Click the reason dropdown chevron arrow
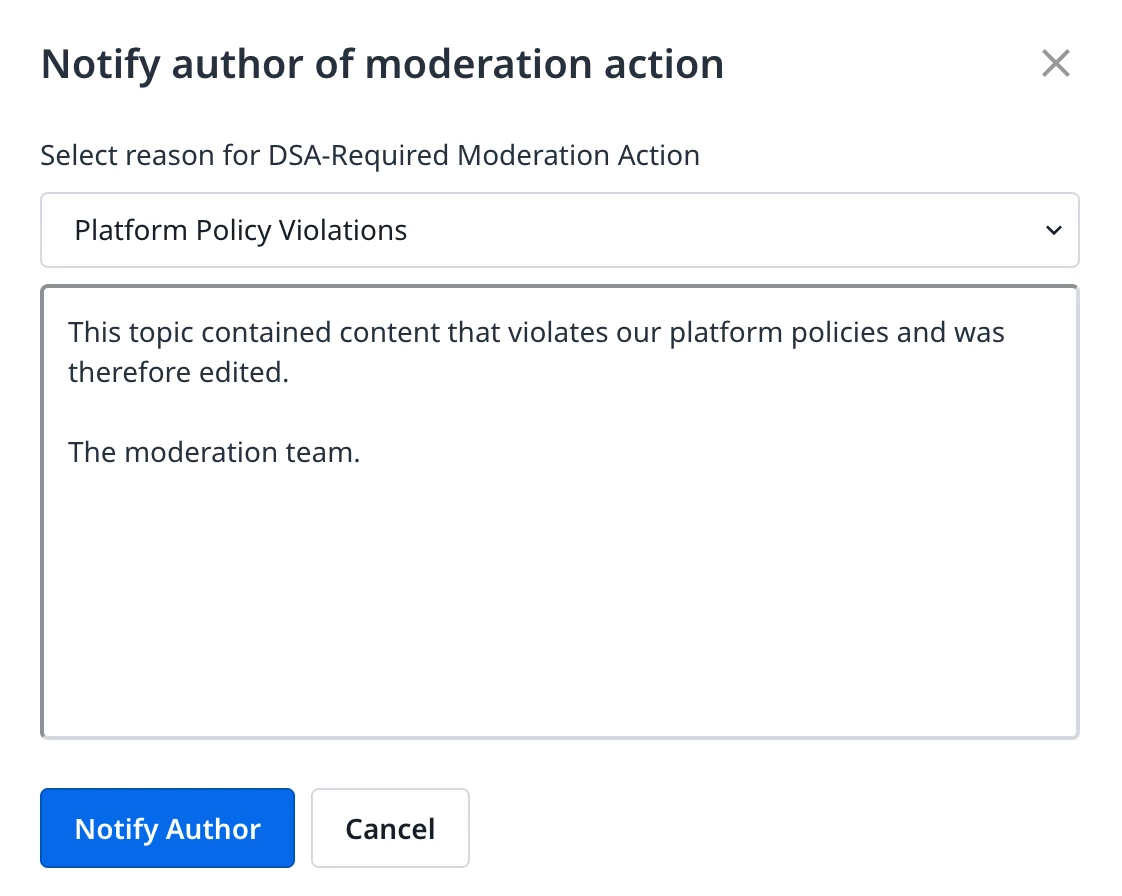This screenshot has width=1122, height=896. coord(1053,231)
